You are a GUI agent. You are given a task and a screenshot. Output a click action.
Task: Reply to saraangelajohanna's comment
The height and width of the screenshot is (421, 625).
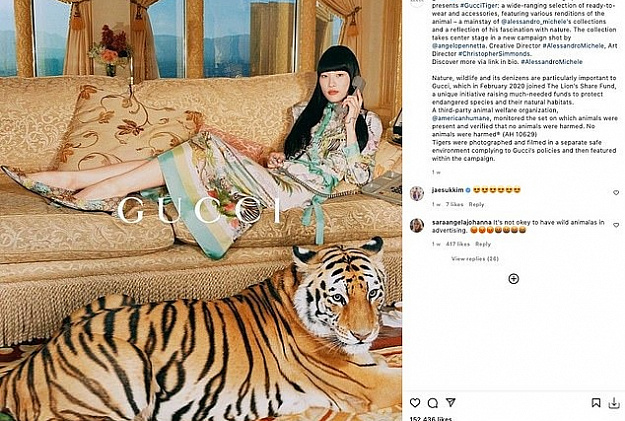[x=483, y=244]
